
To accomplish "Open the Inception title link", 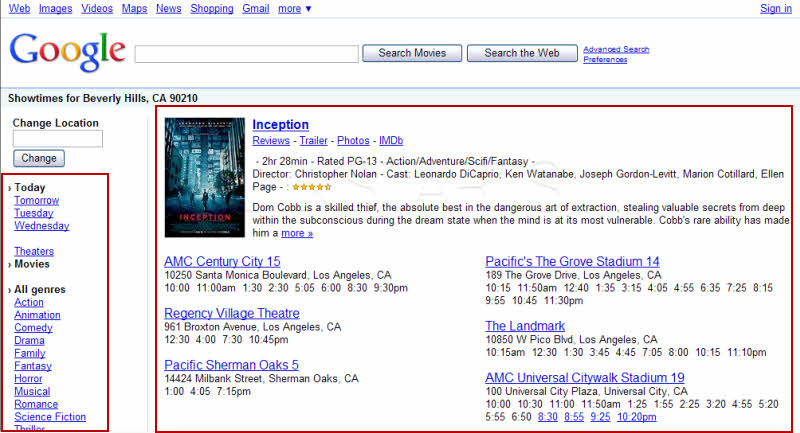I will [x=281, y=124].
